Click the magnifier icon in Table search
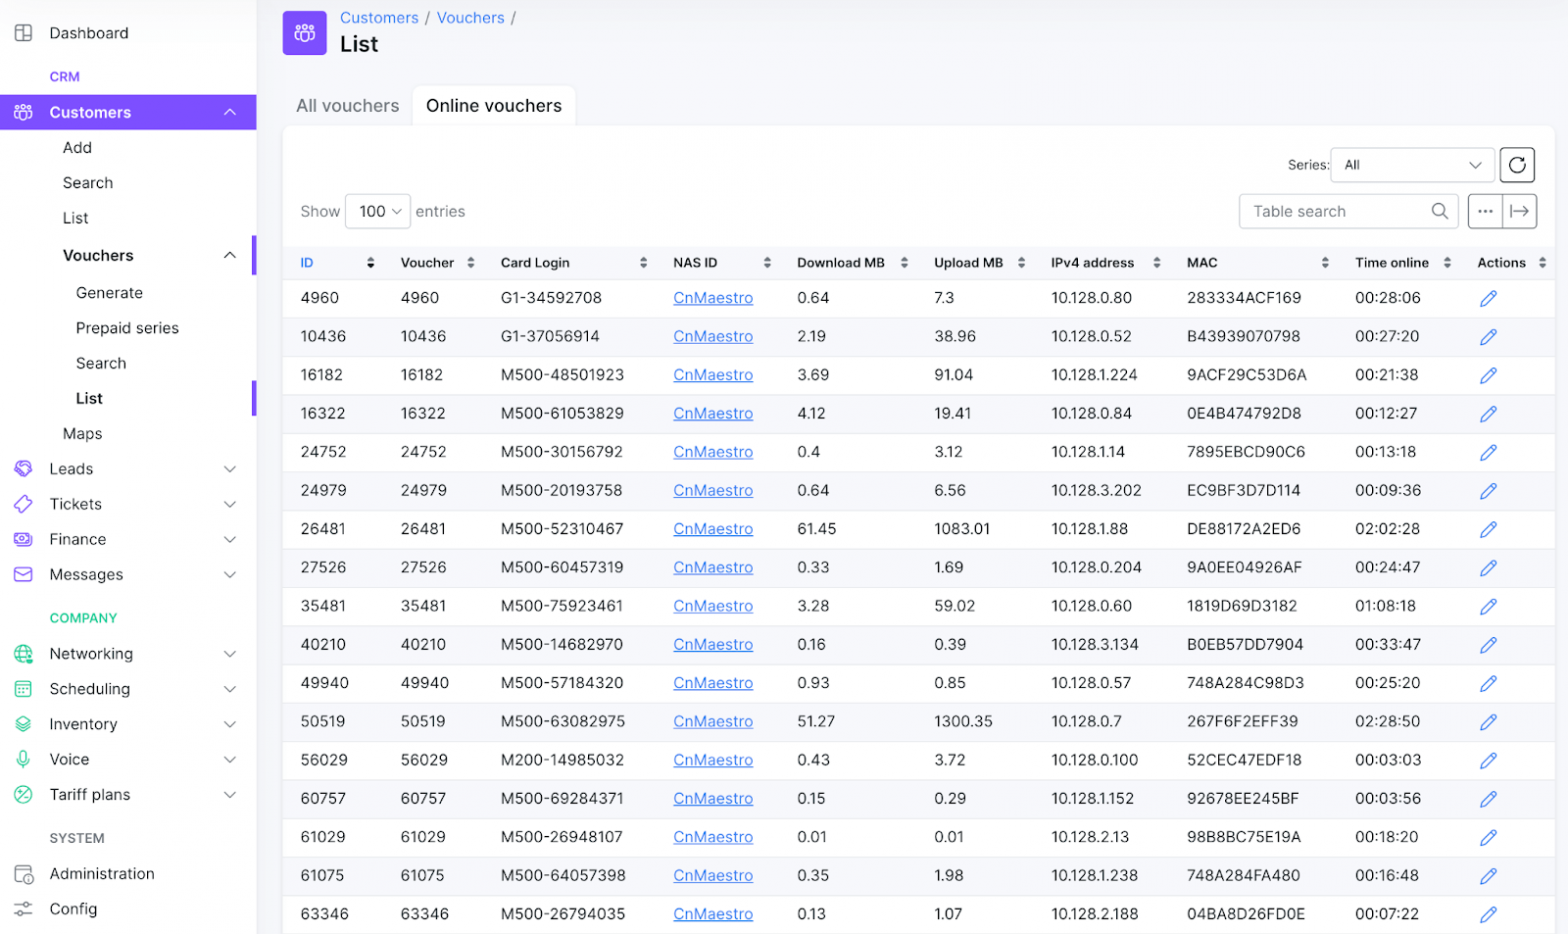1568x934 pixels. pos(1439,211)
